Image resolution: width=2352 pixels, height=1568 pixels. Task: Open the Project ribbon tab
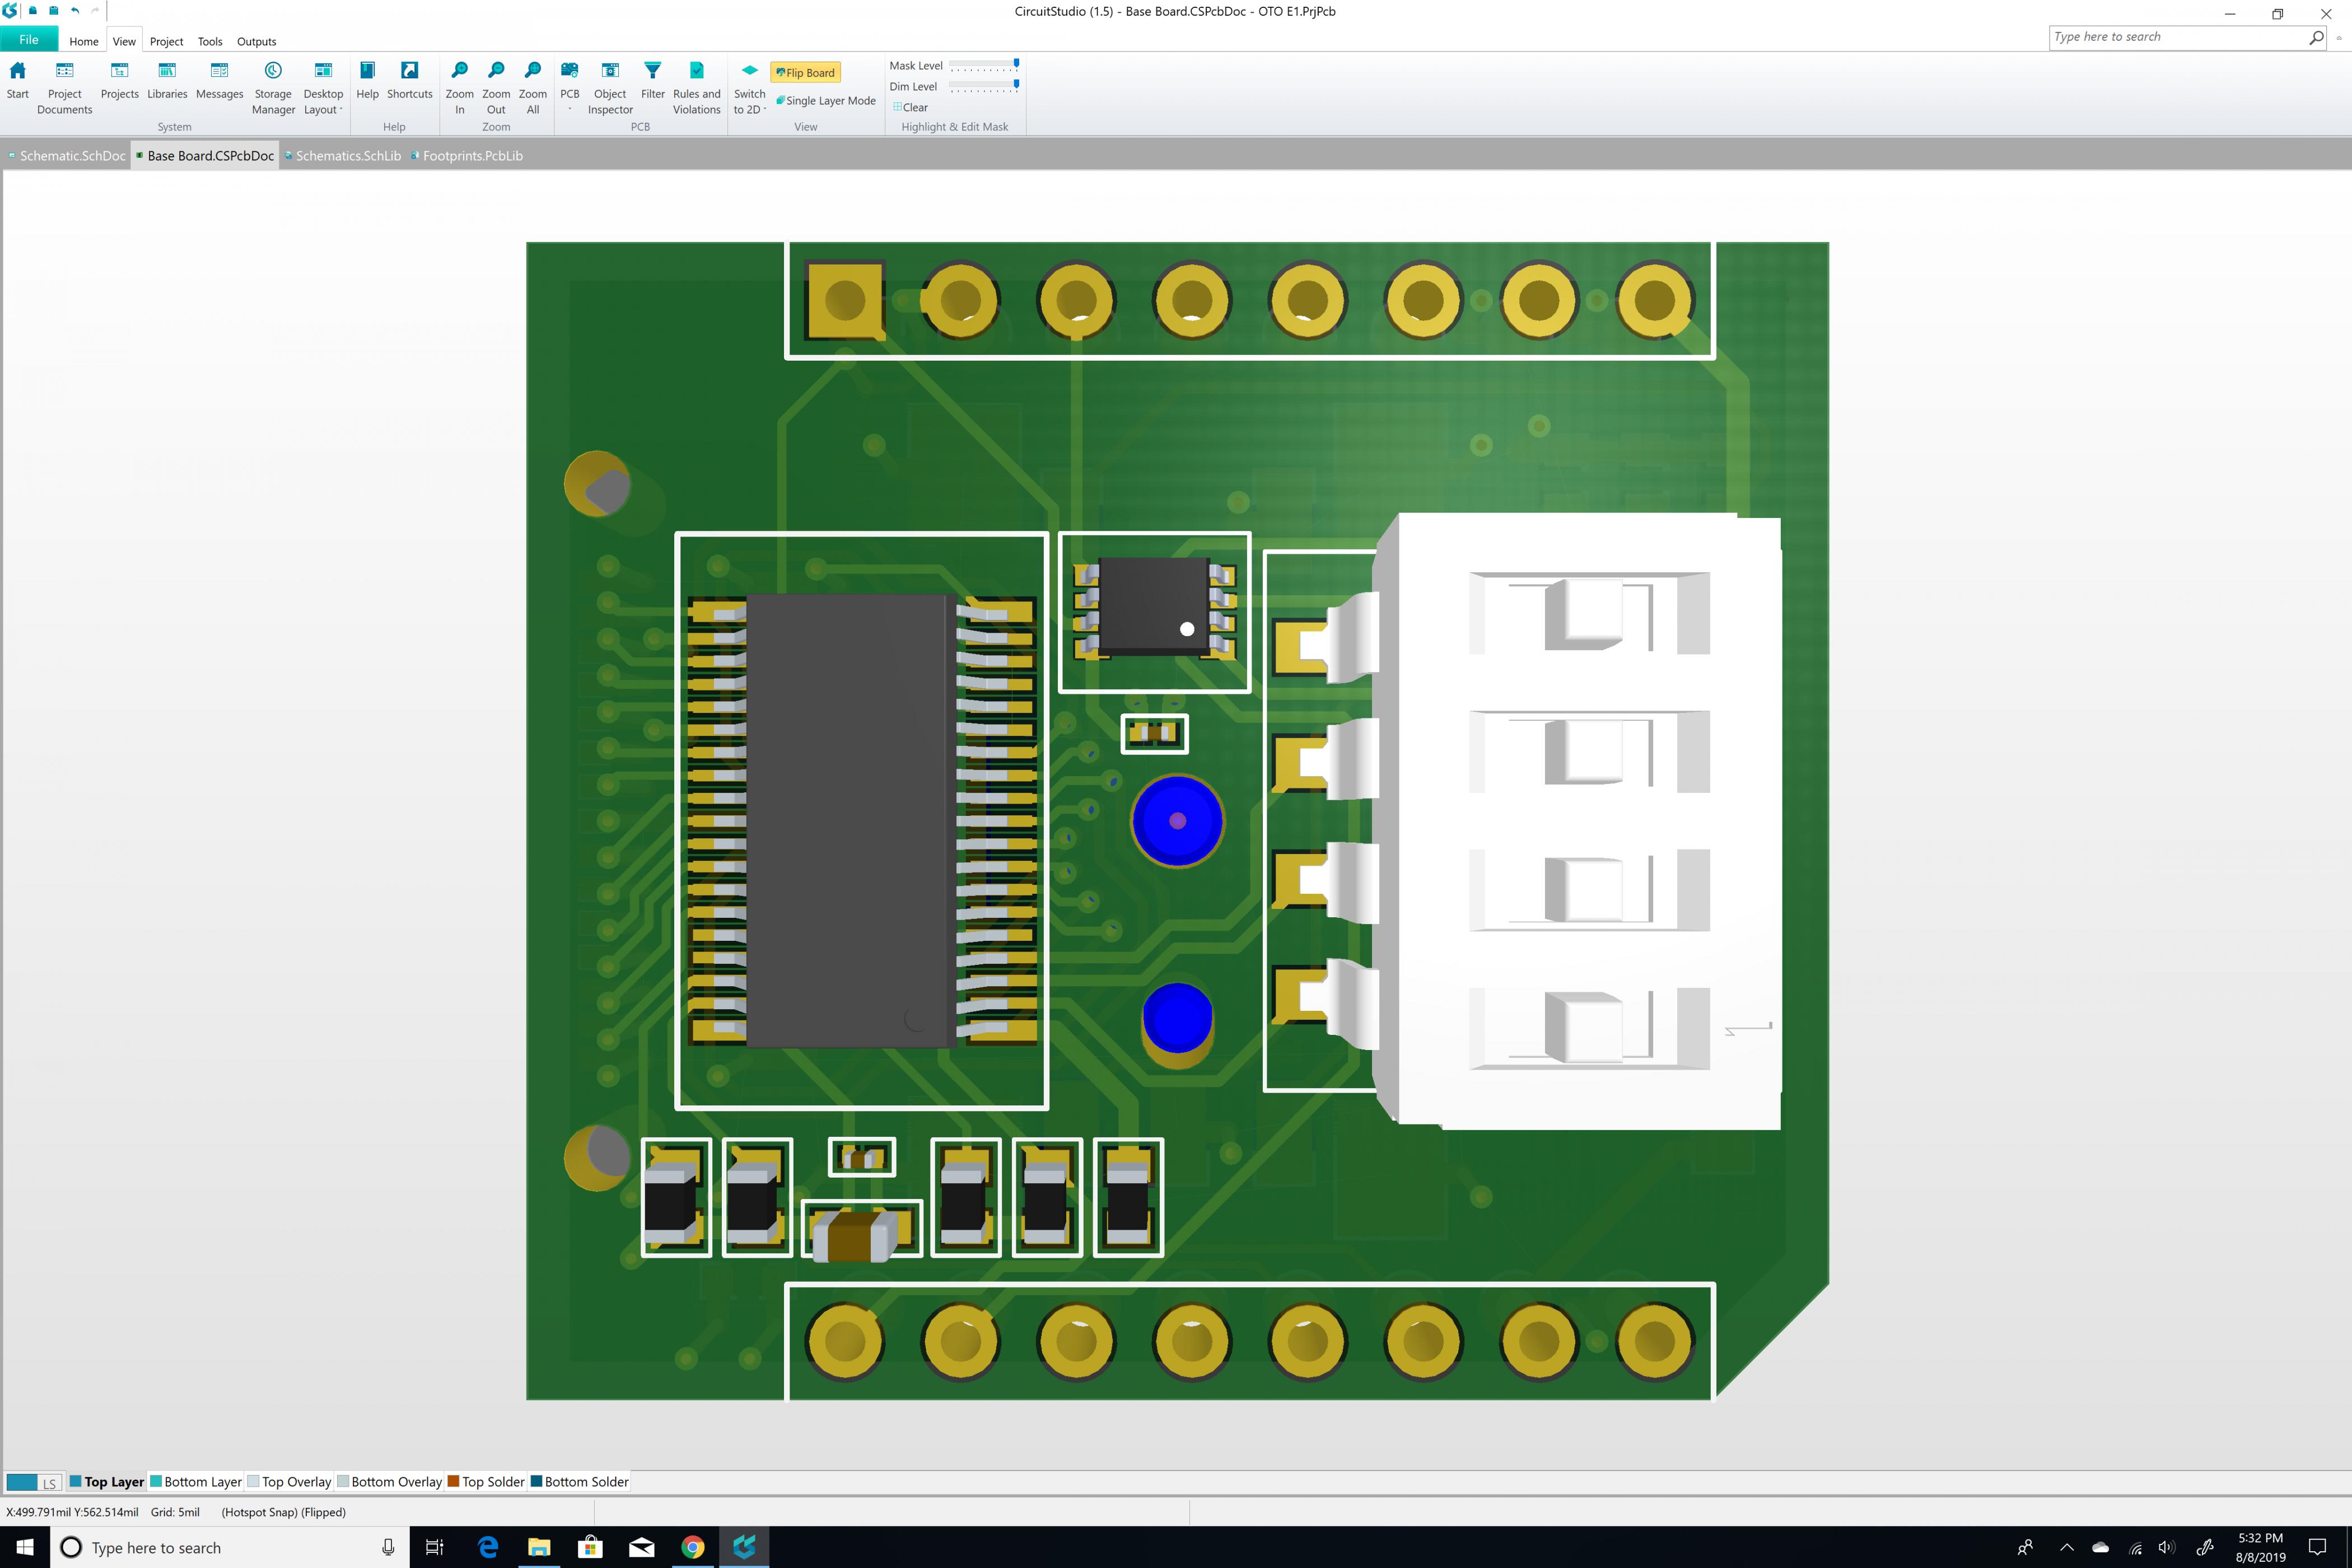166,41
